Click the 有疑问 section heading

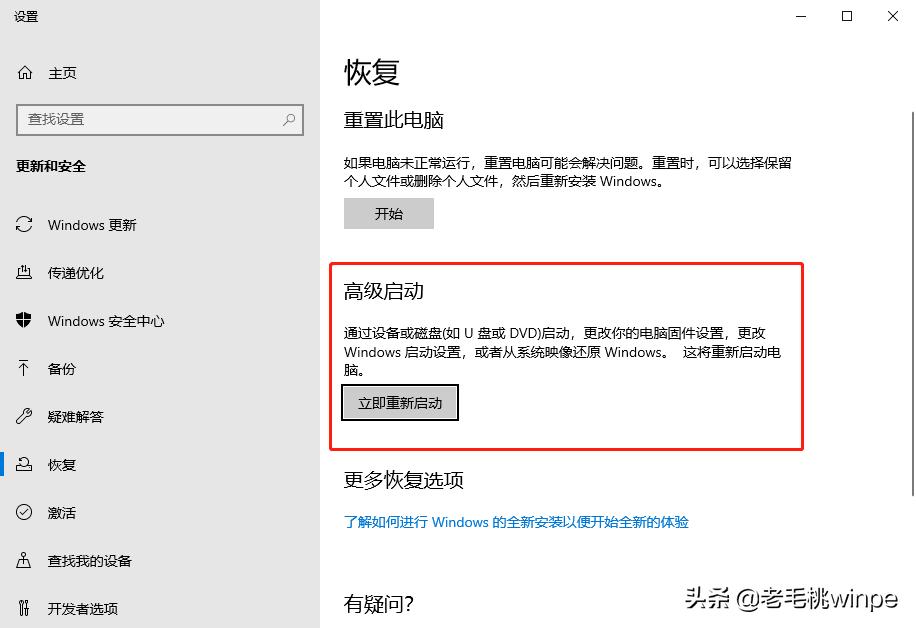pos(373,603)
